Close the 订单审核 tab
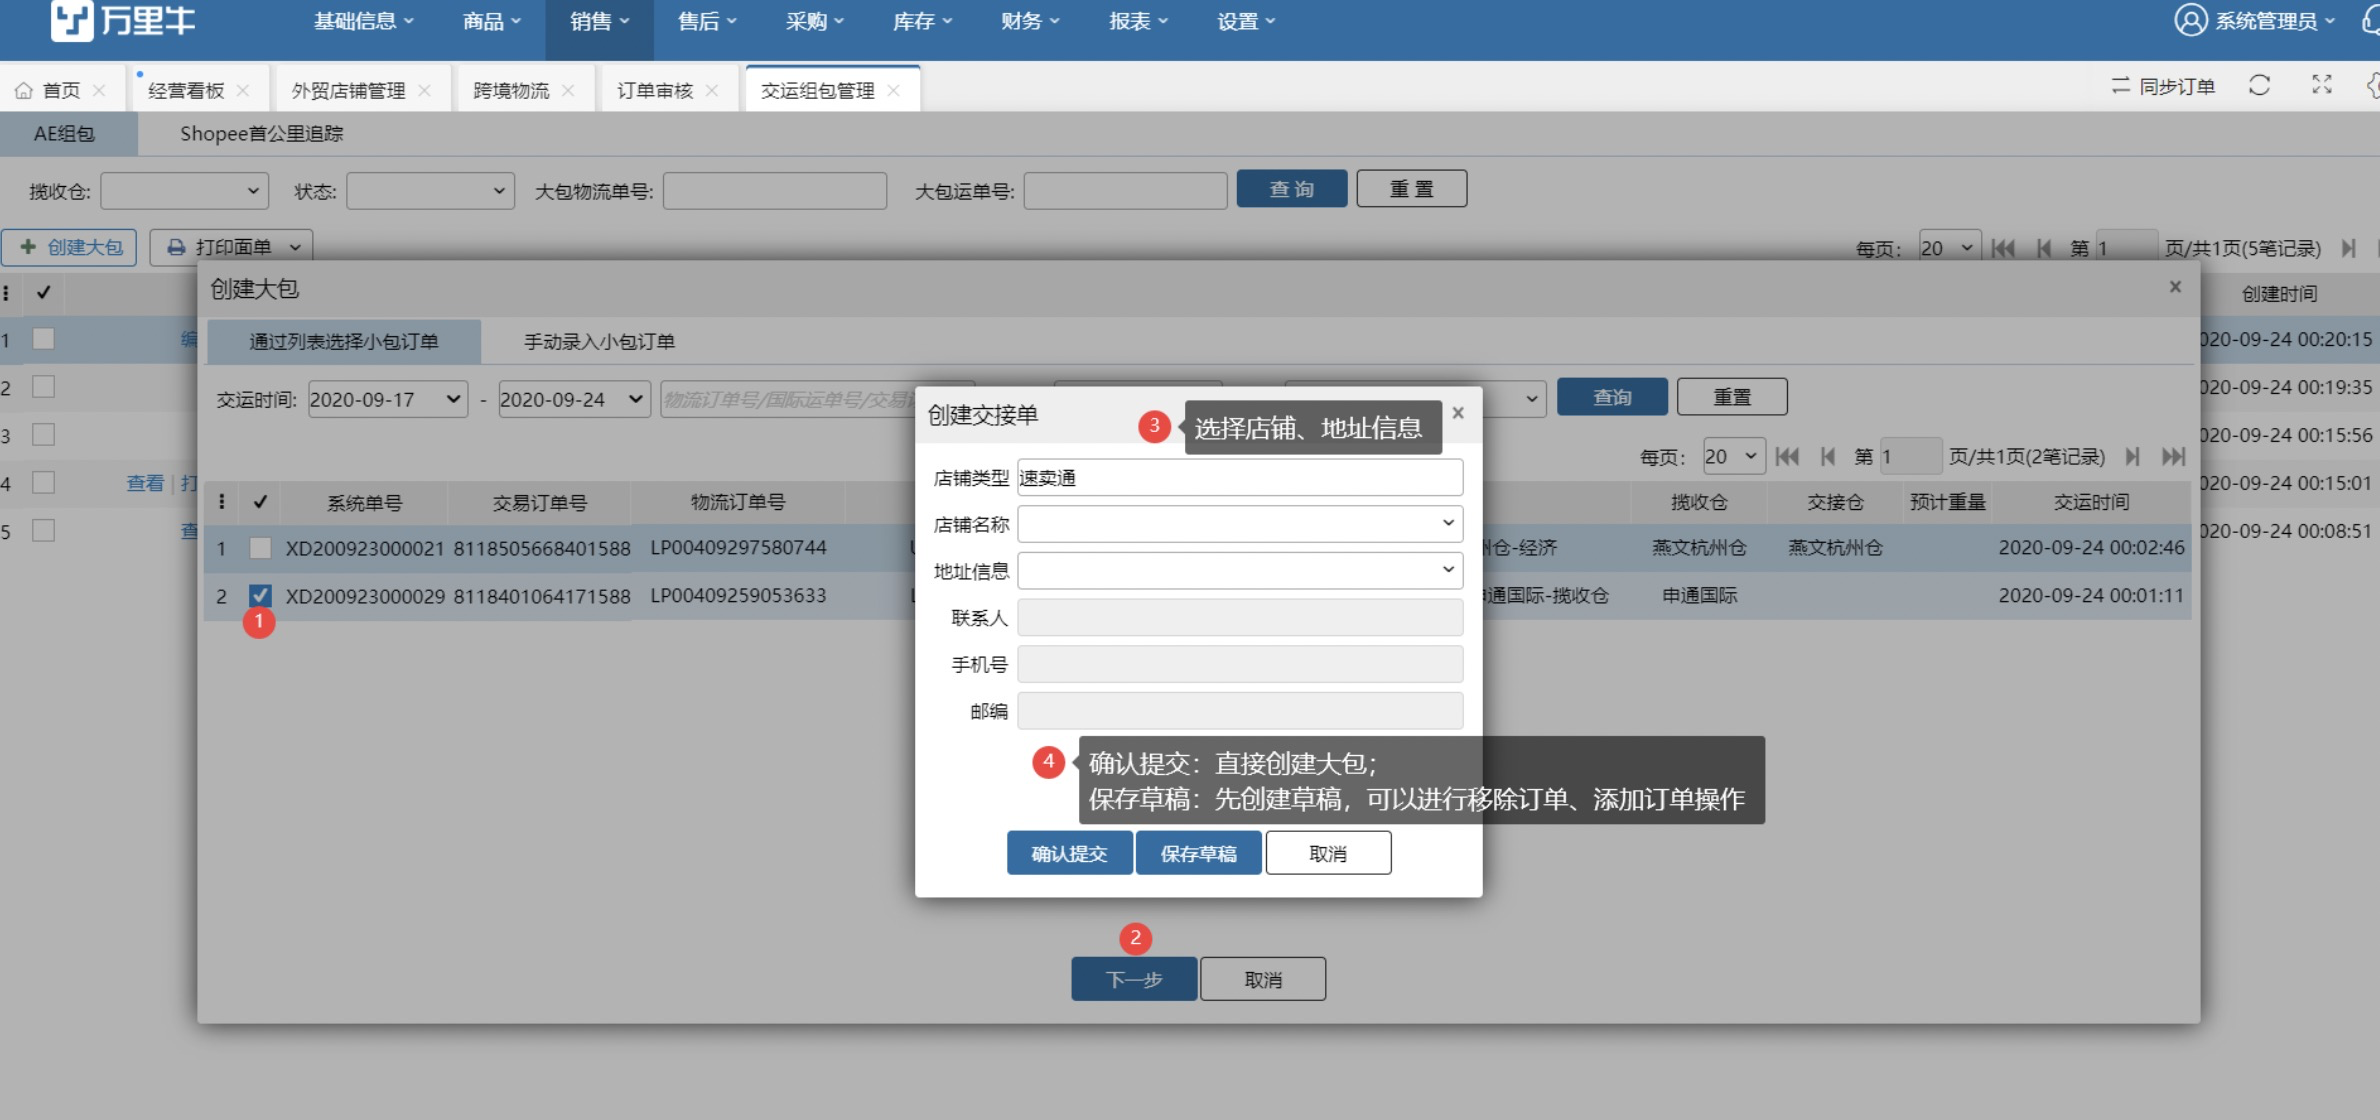 pyautogui.click(x=712, y=90)
